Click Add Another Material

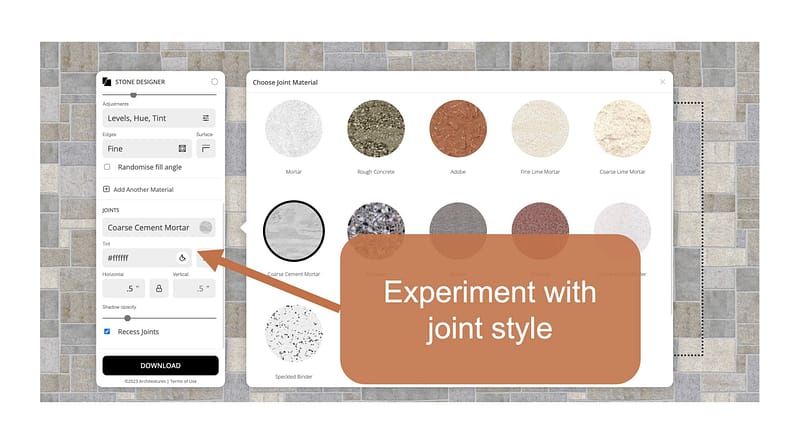(x=139, y=189)
